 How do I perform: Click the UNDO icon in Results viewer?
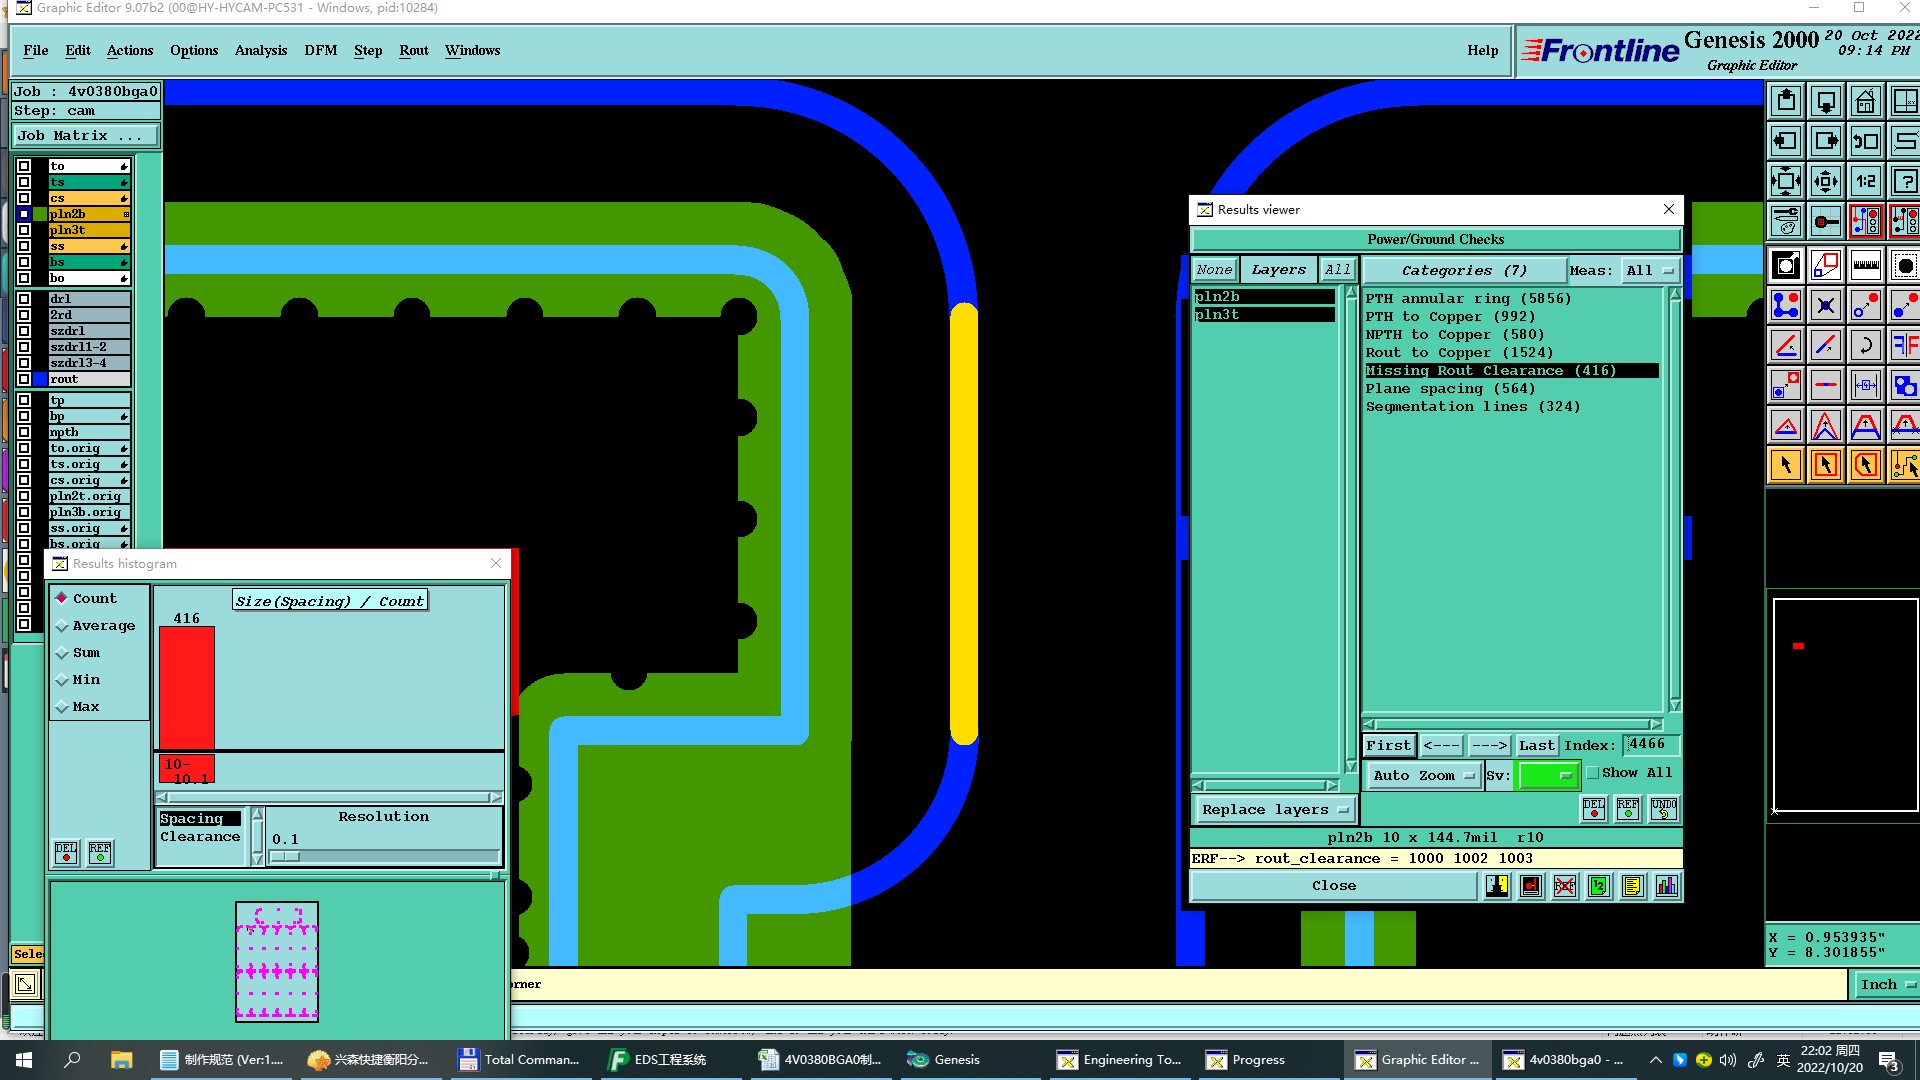[x=1664, y=809]
